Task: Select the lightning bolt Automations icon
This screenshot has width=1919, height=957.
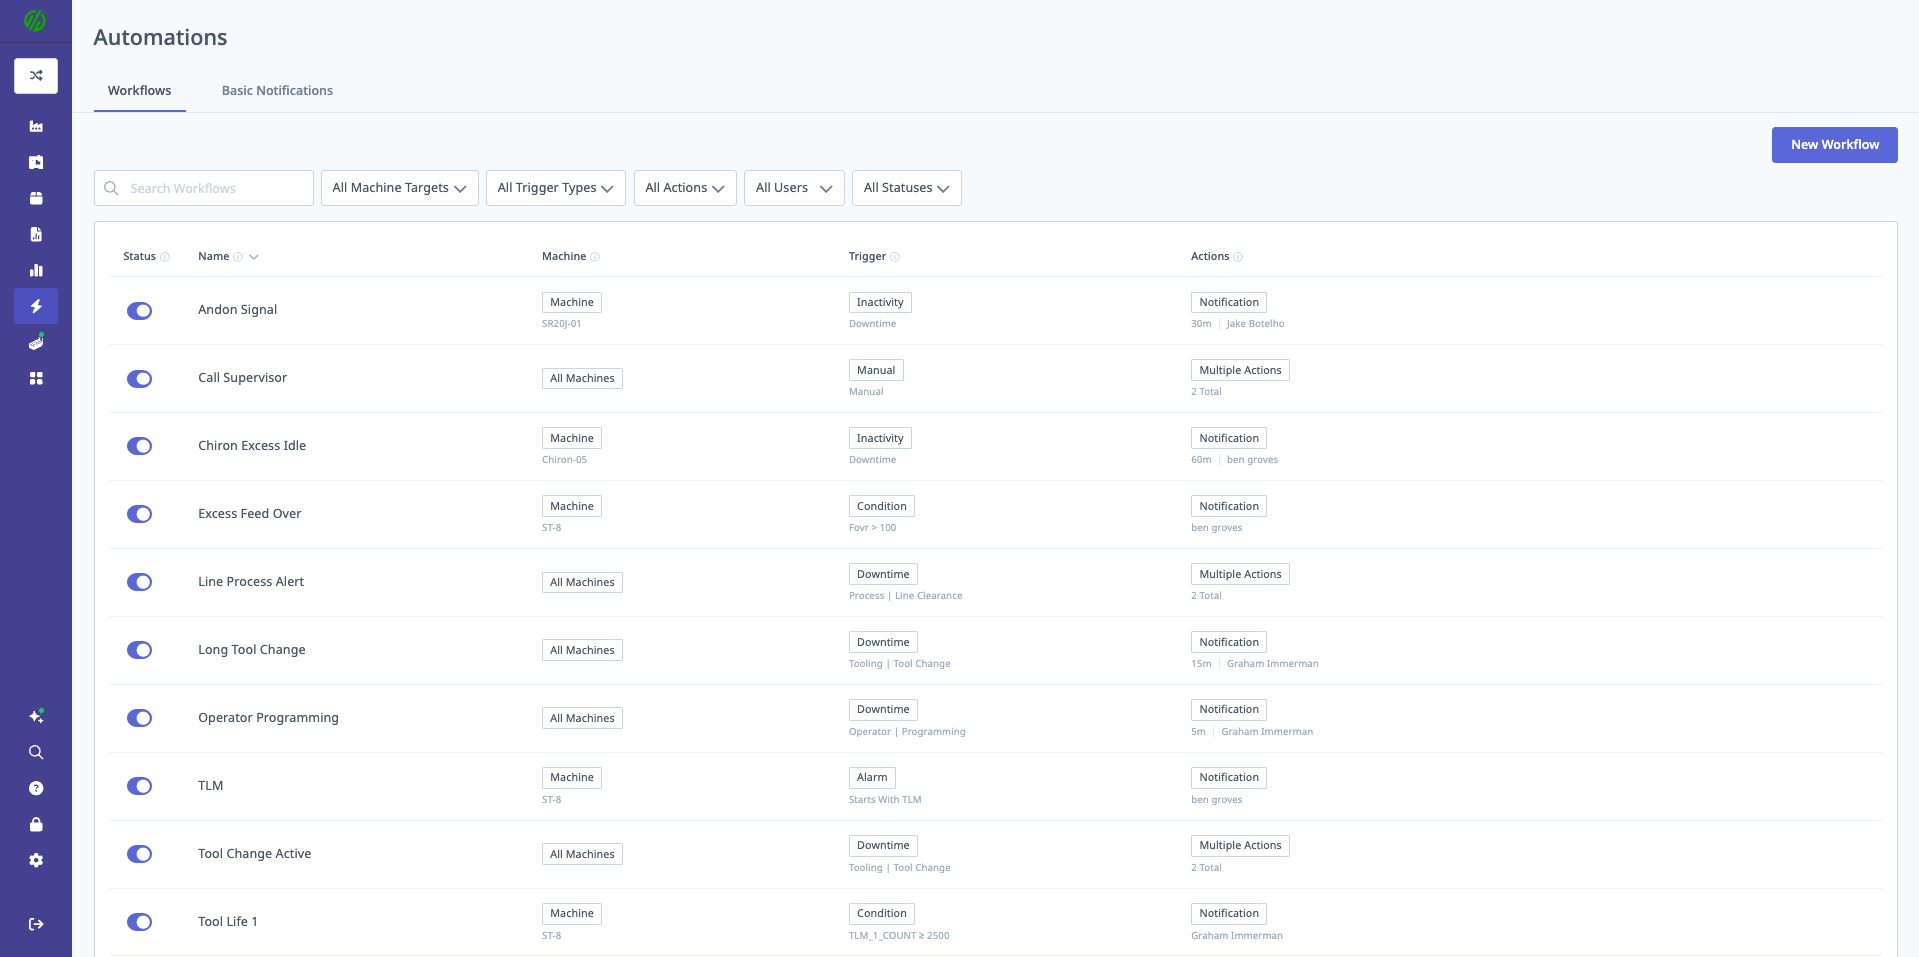Action: pyautogui.click(x=36, y=306)
